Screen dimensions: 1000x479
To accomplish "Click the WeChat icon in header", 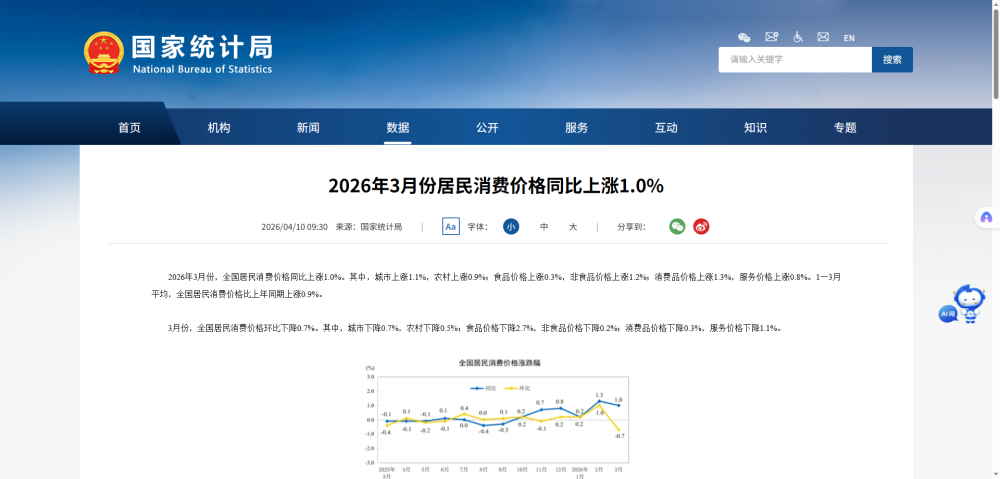I will tap(744, 37).
